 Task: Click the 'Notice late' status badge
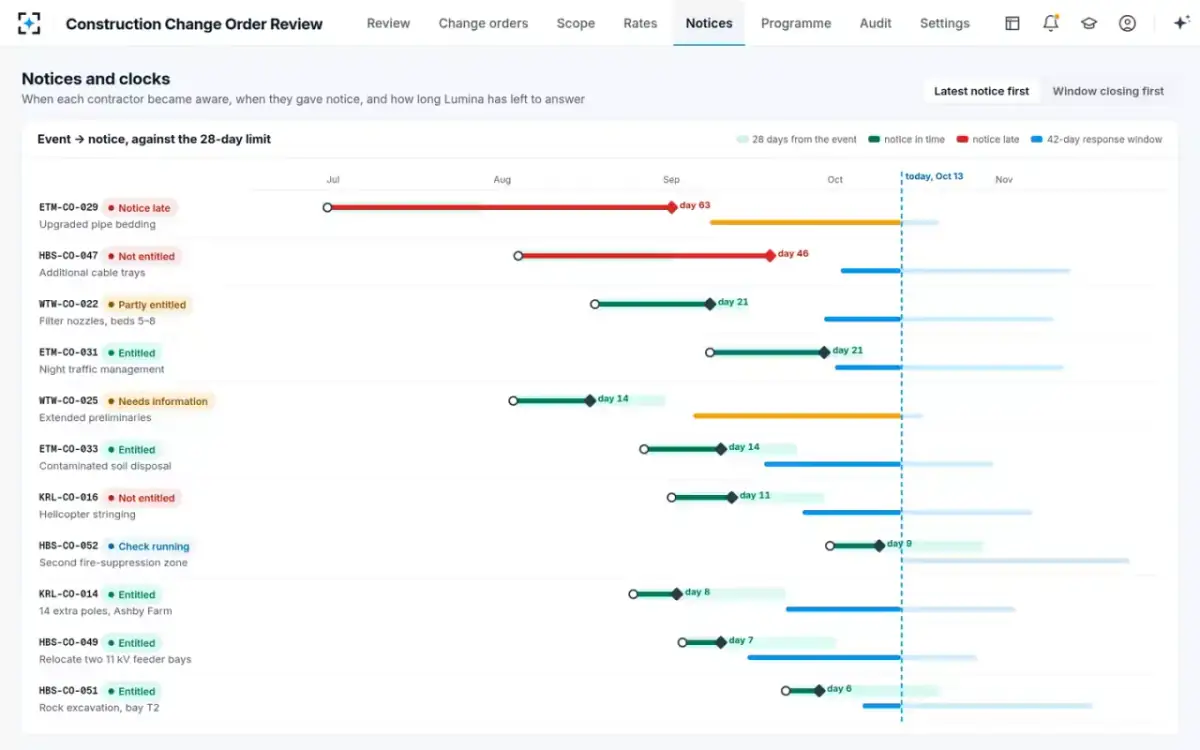tap(140, 208)
